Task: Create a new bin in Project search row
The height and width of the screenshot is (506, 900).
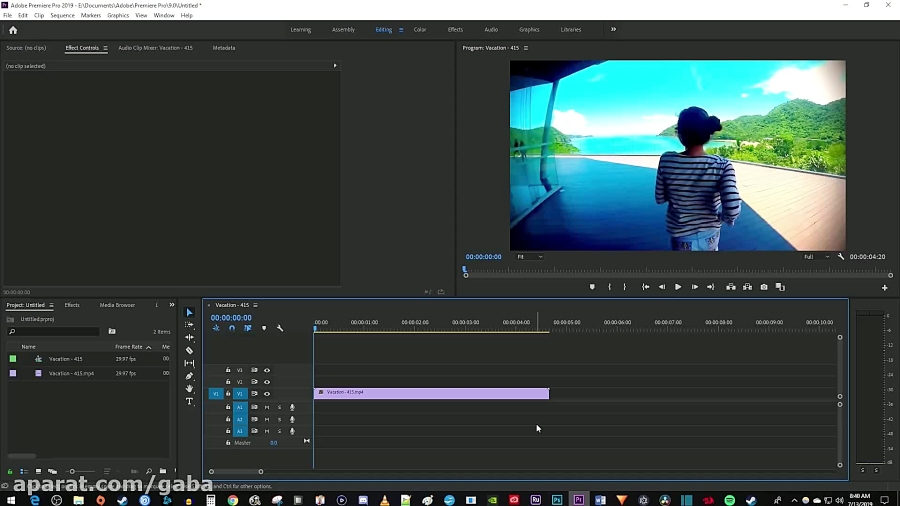Action: (112, 332)
